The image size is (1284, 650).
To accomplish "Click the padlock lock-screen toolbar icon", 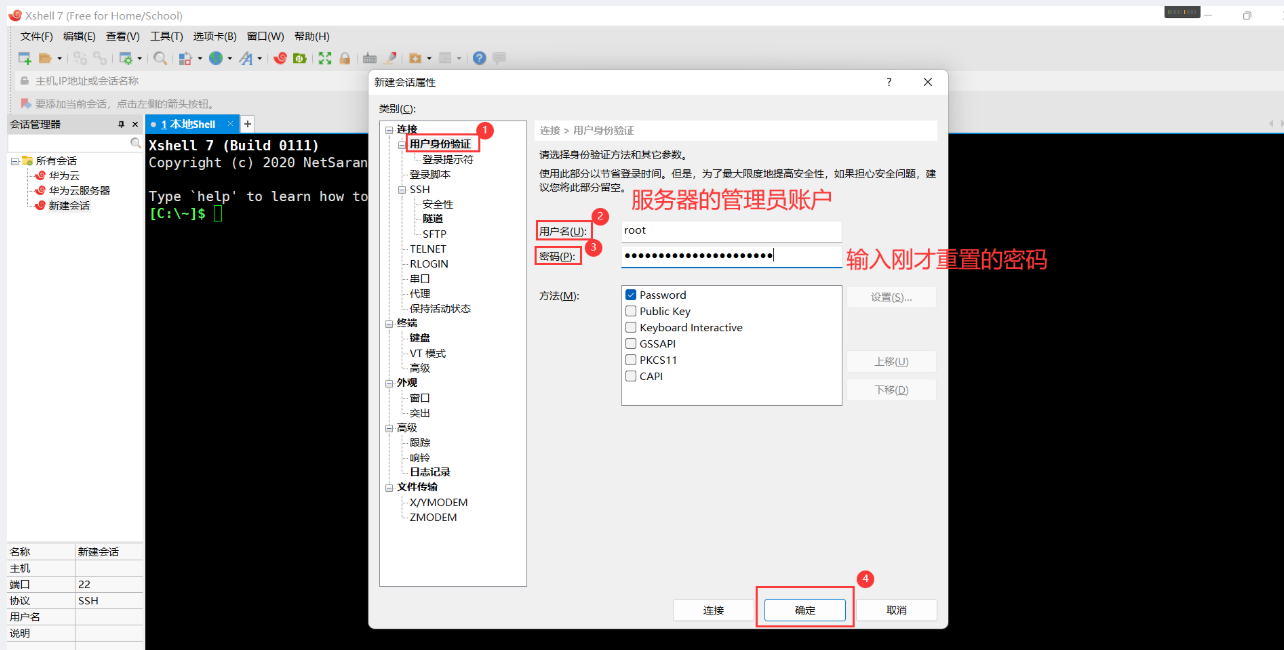I will click(345, 58).
